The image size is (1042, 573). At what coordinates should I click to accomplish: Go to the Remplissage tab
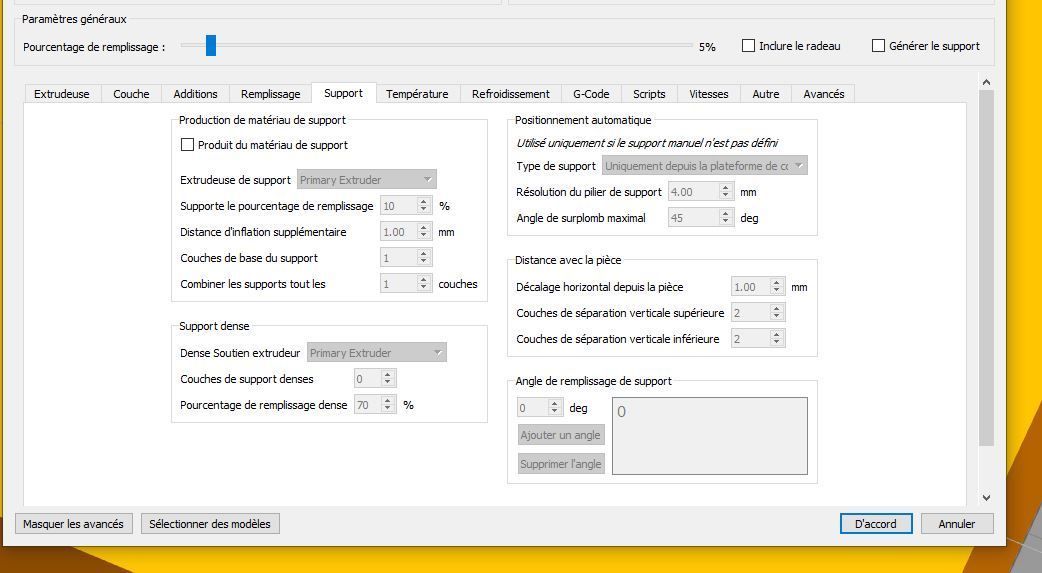(x=270, y=94)
